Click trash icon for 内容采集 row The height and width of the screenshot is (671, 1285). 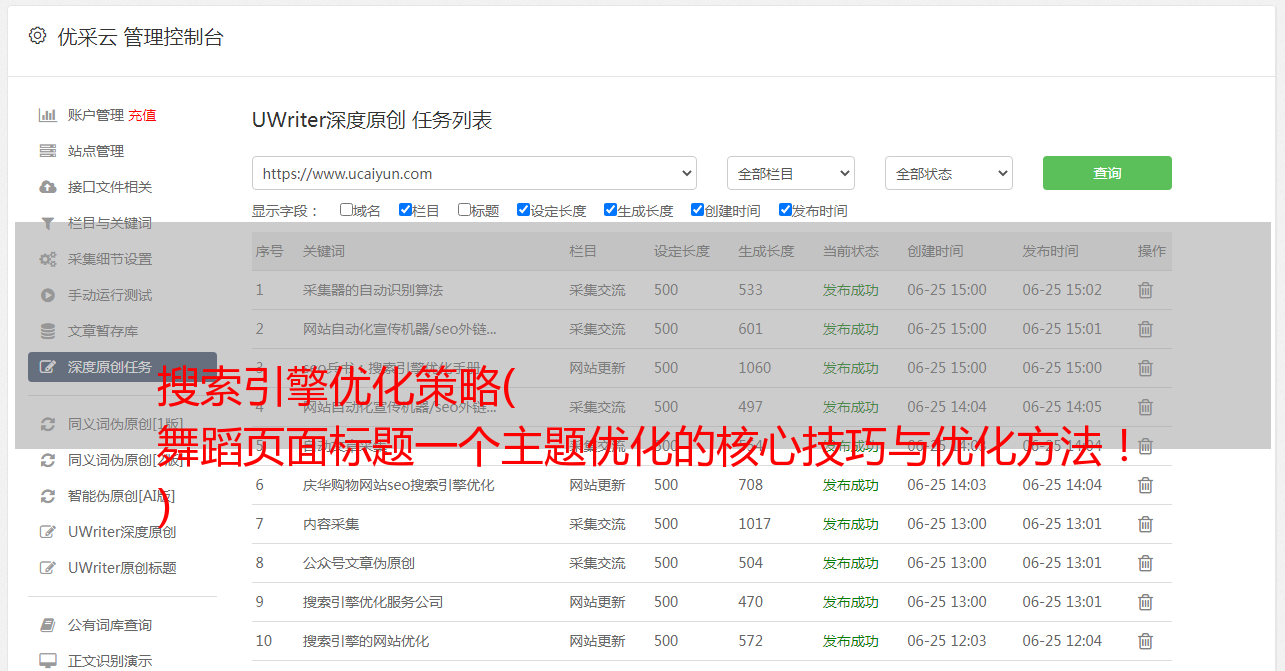[1145, 524]
